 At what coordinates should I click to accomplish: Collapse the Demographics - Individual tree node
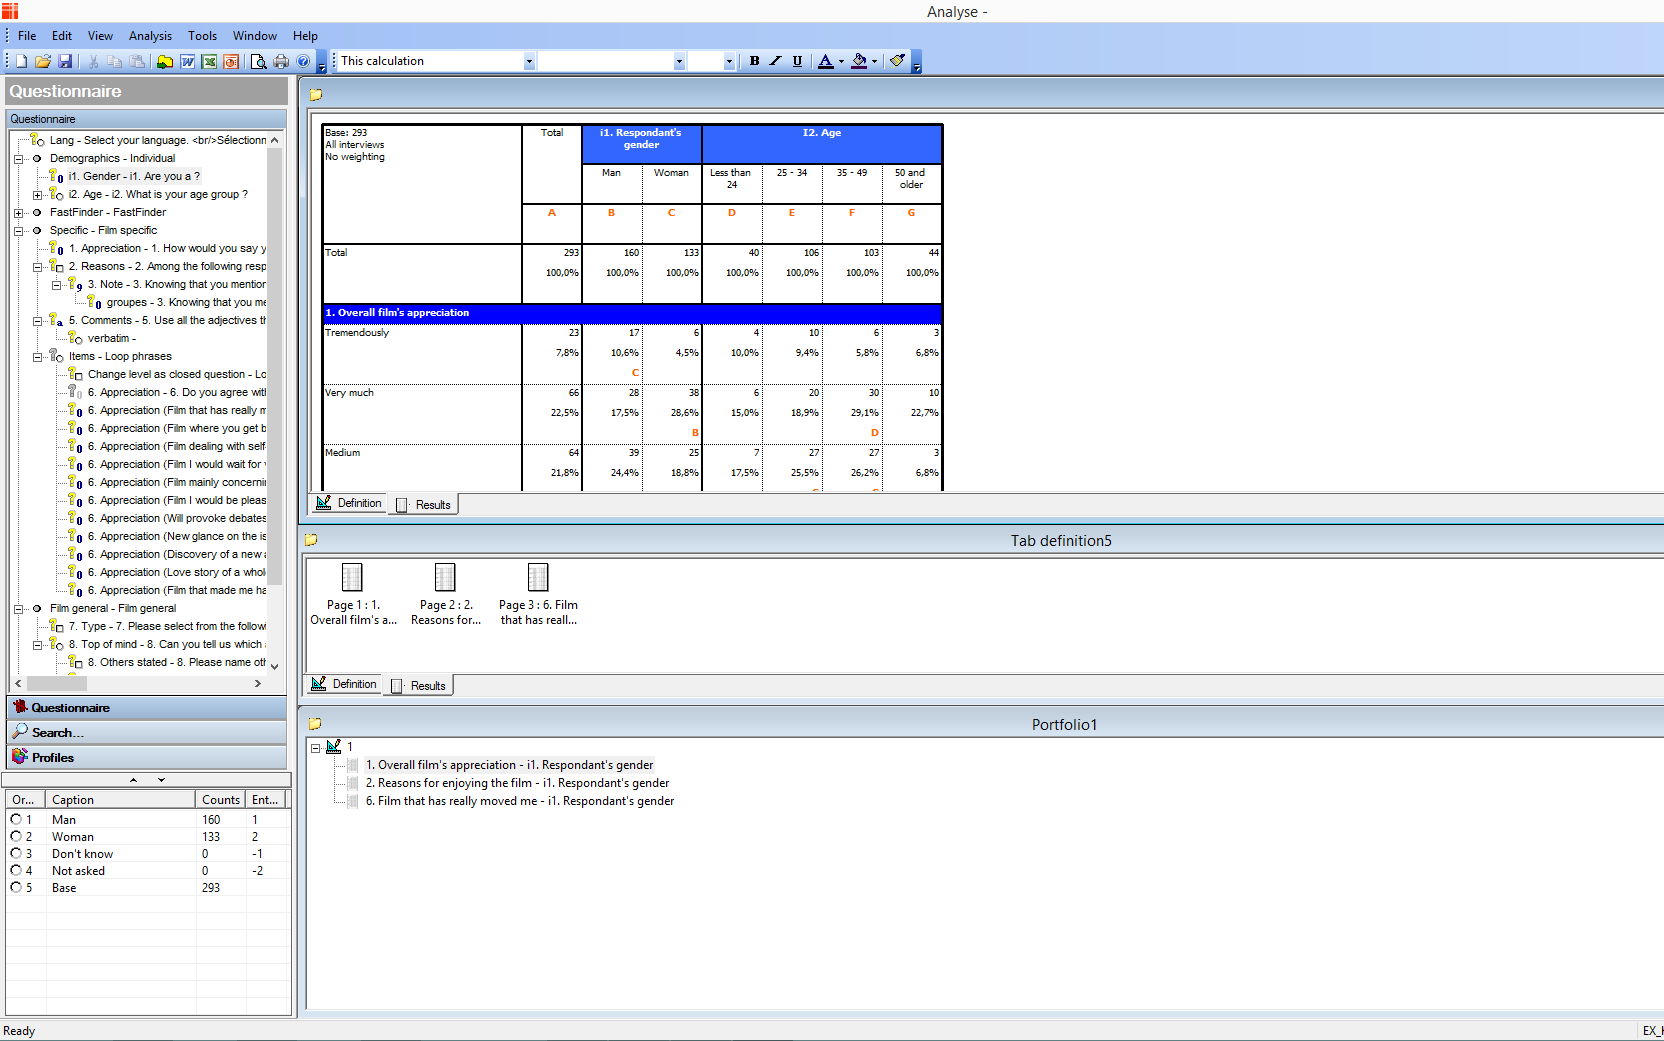[18, 159]
